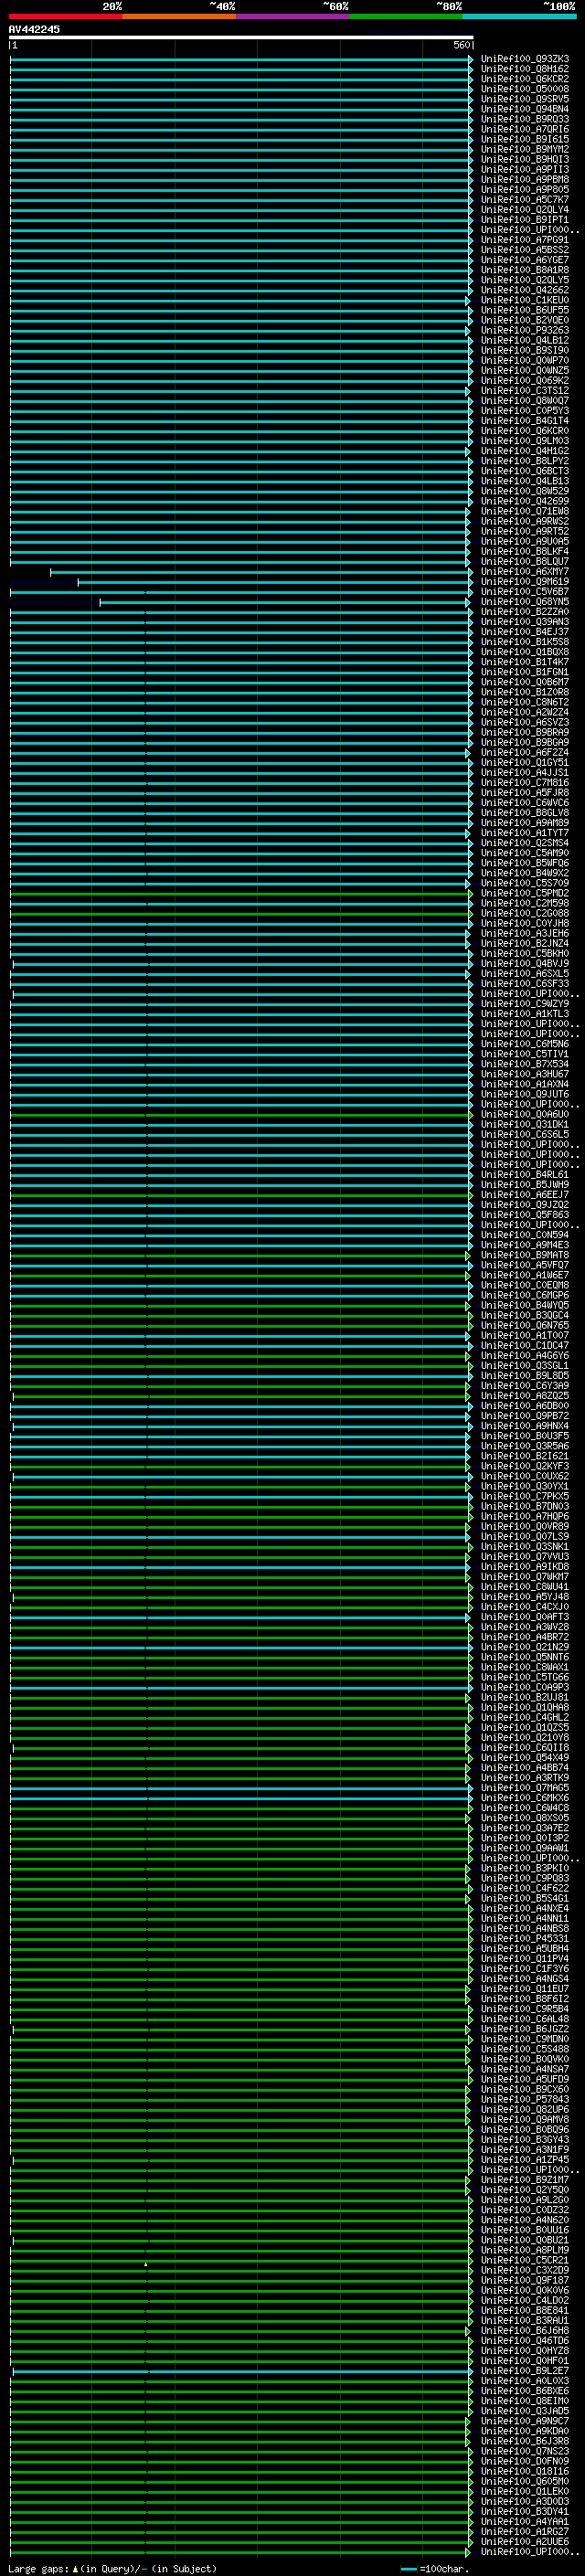The height and width of the screenshot is (2576, 585).
Task: Select the UniRef100_Q2QLY5 label
Action: point(525,280)
